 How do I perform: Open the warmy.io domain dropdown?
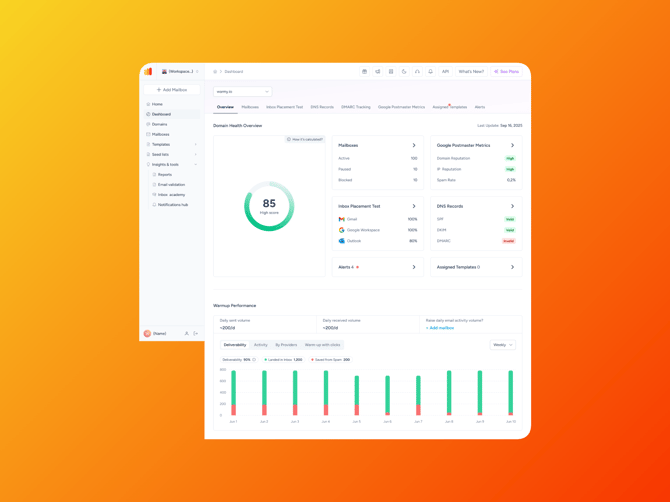click(x=242, y=91)
